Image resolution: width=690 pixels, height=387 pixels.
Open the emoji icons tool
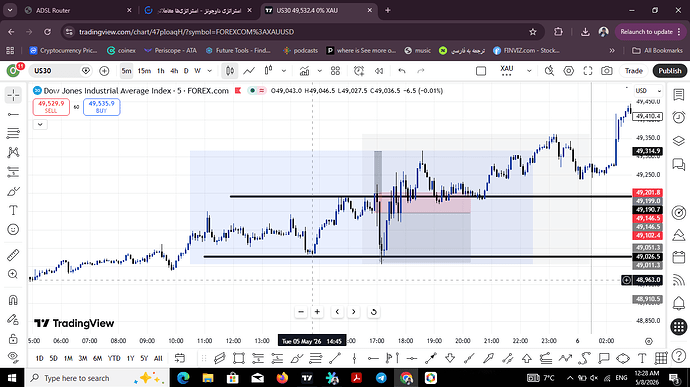[x=13, y=229]
